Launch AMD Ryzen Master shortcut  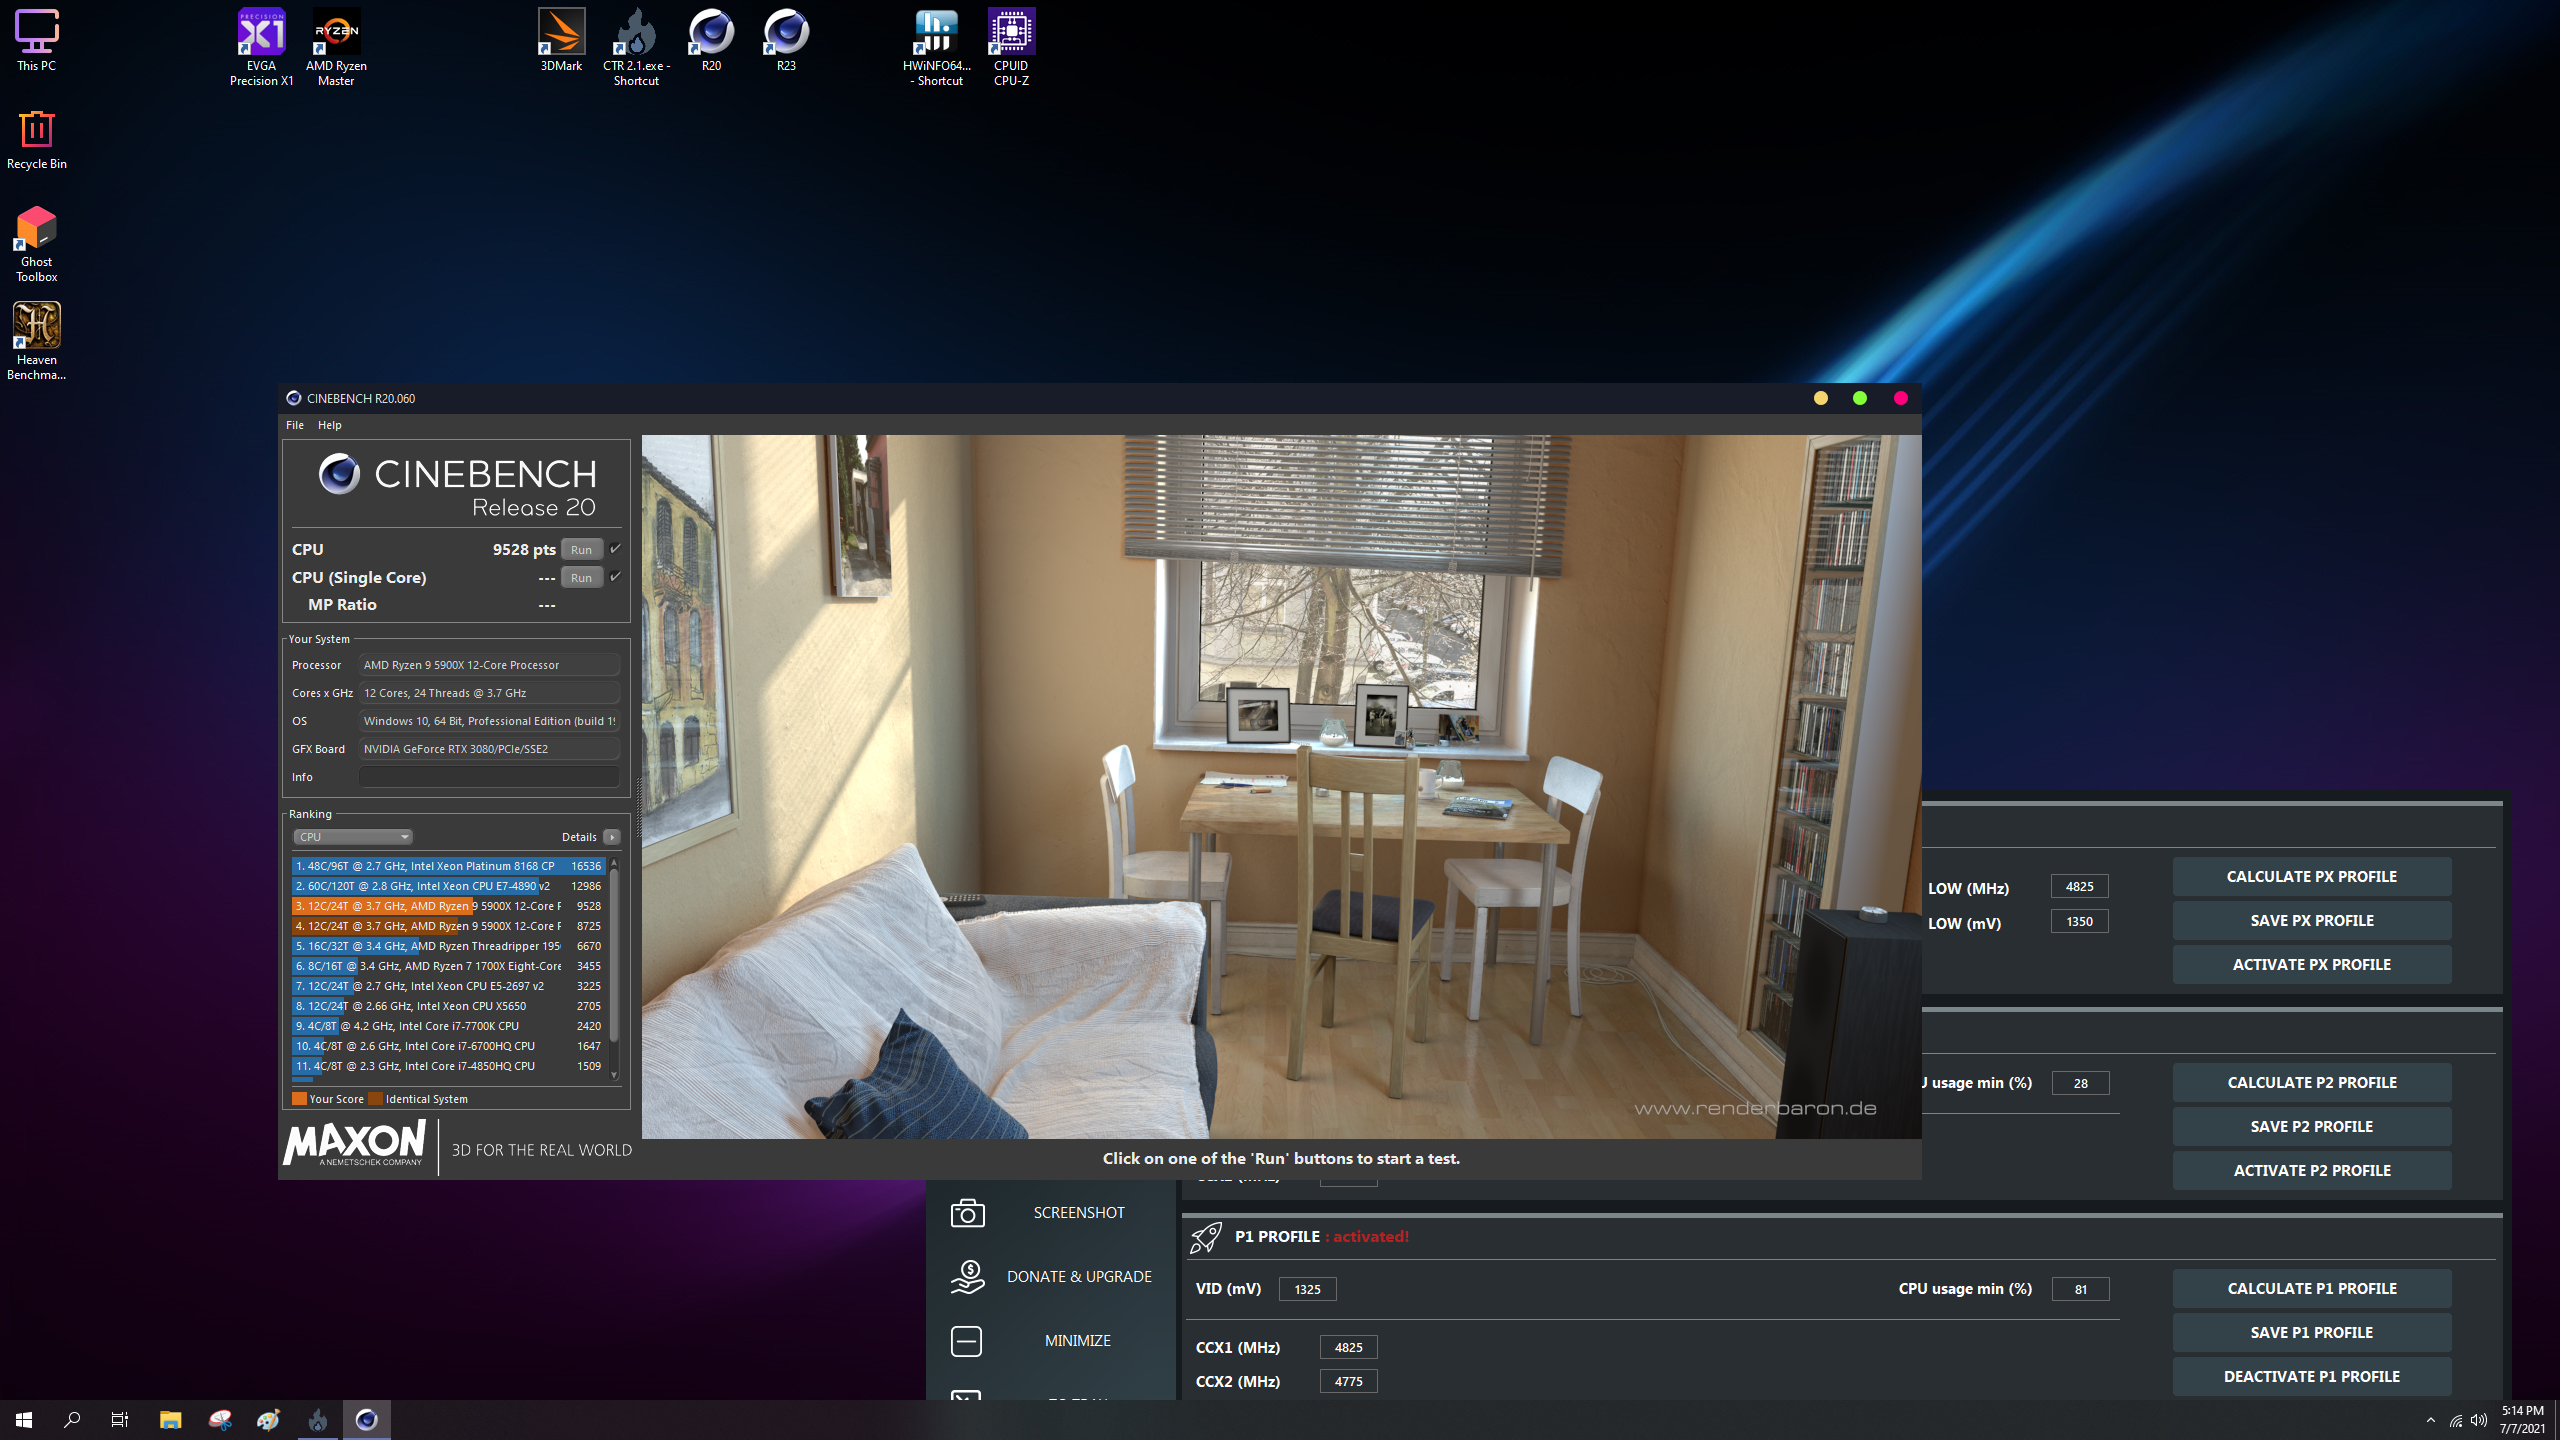pos(336,47)
